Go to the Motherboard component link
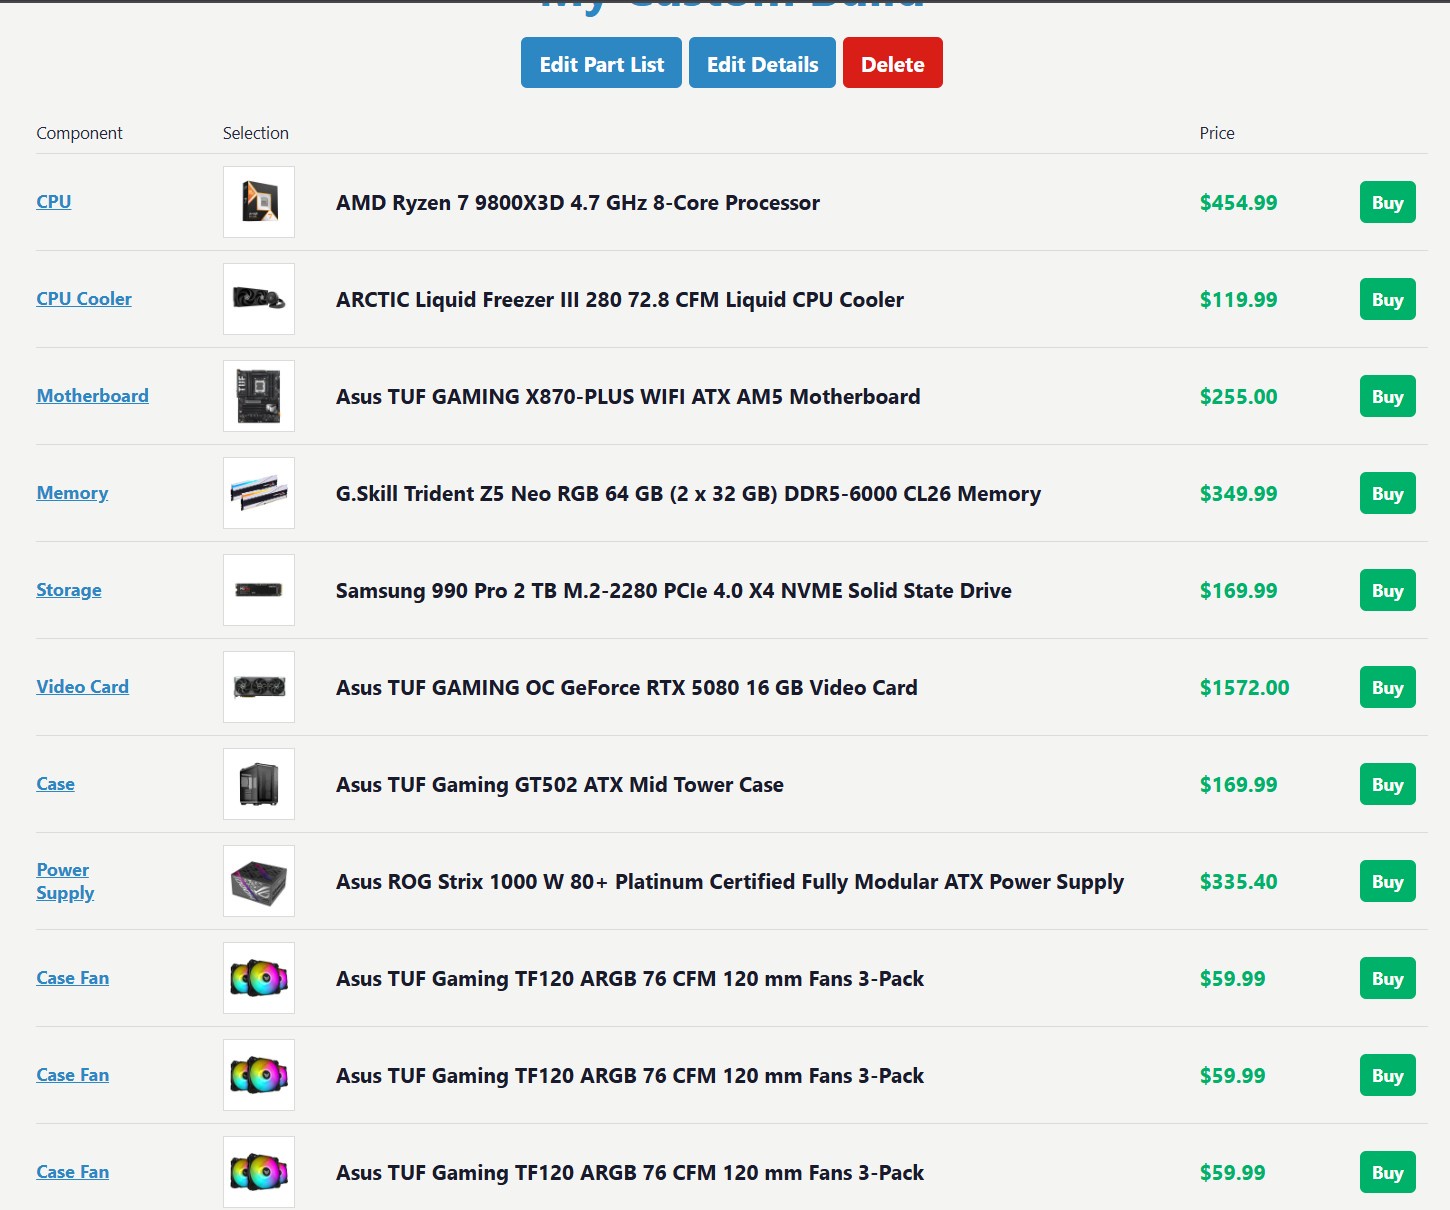The image size is (1450, 1210). 93,396
